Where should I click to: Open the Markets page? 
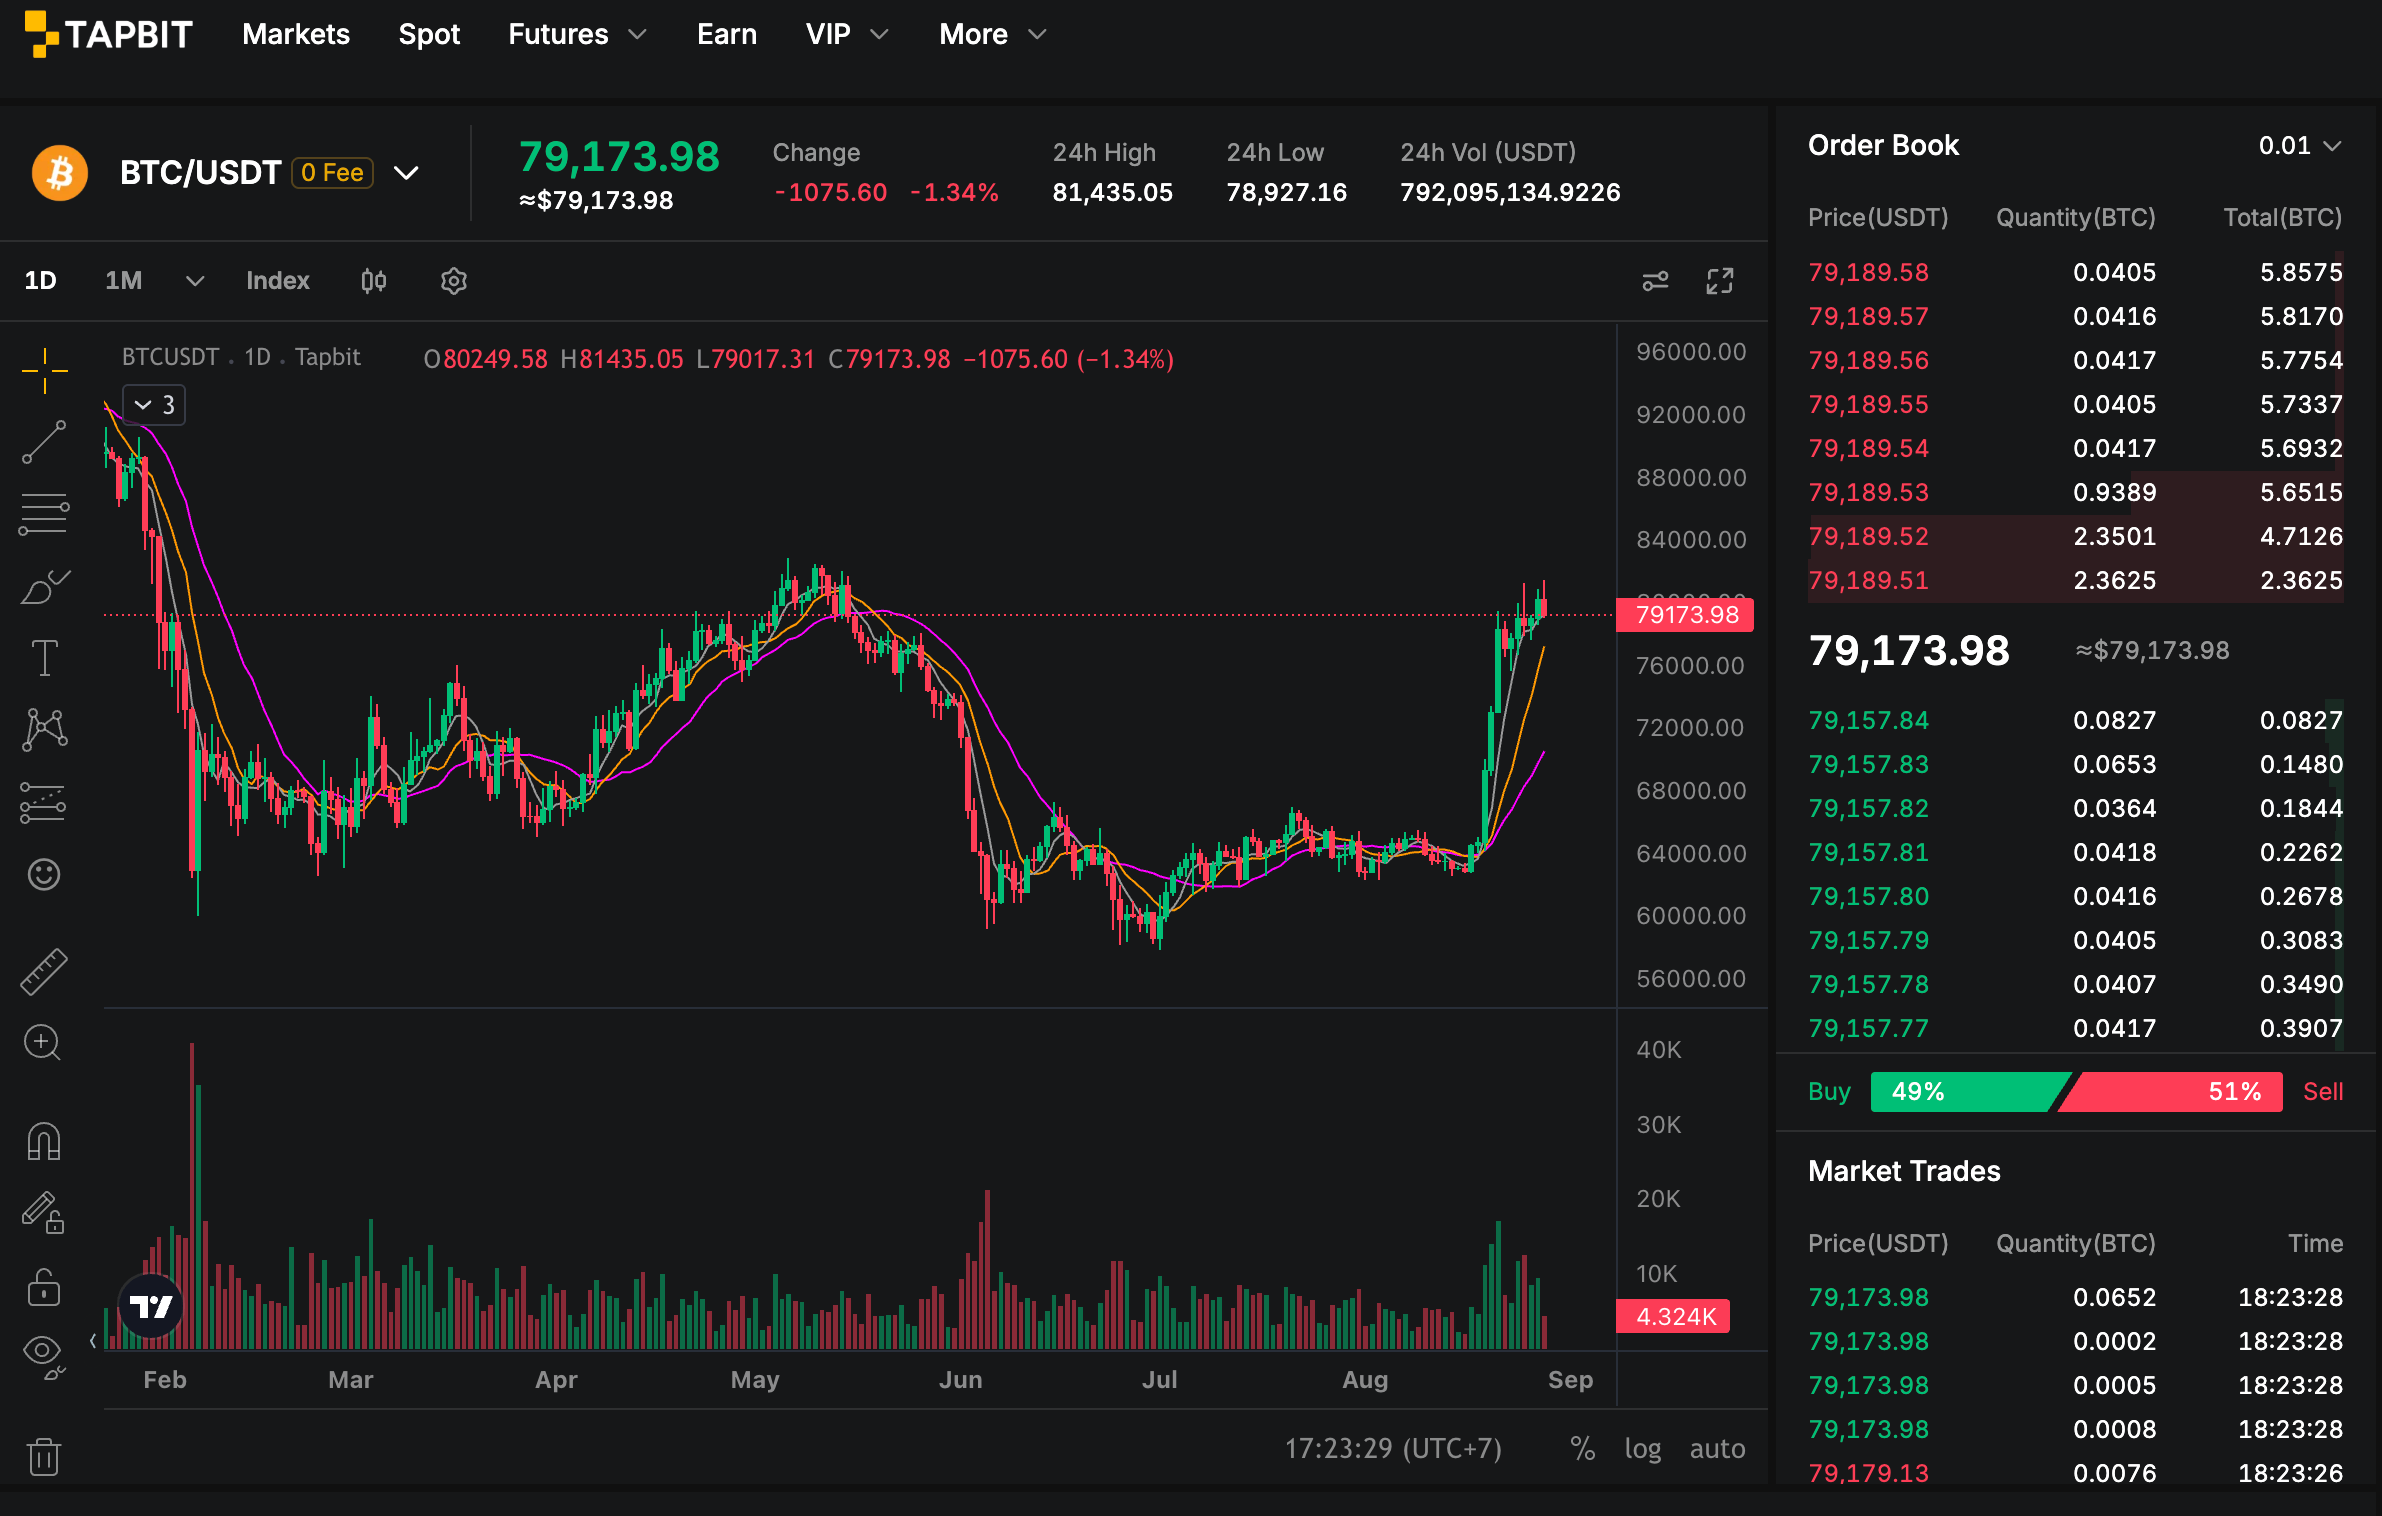296,34
